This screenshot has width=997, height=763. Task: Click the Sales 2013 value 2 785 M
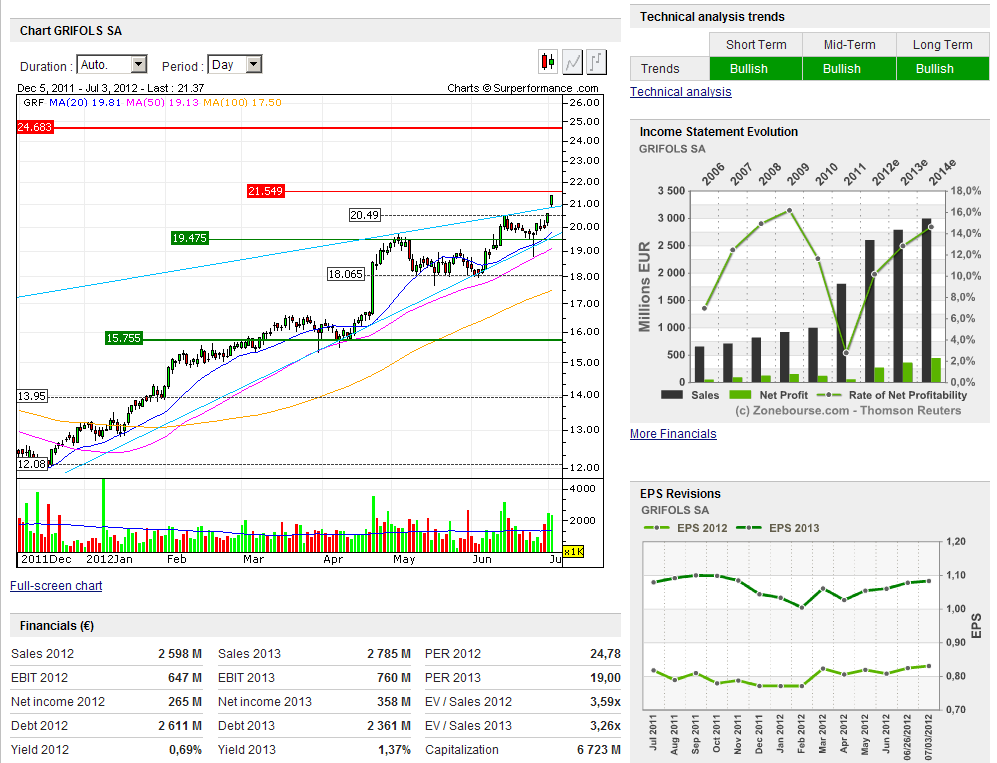pyautogui.click(x=388, y=654)
